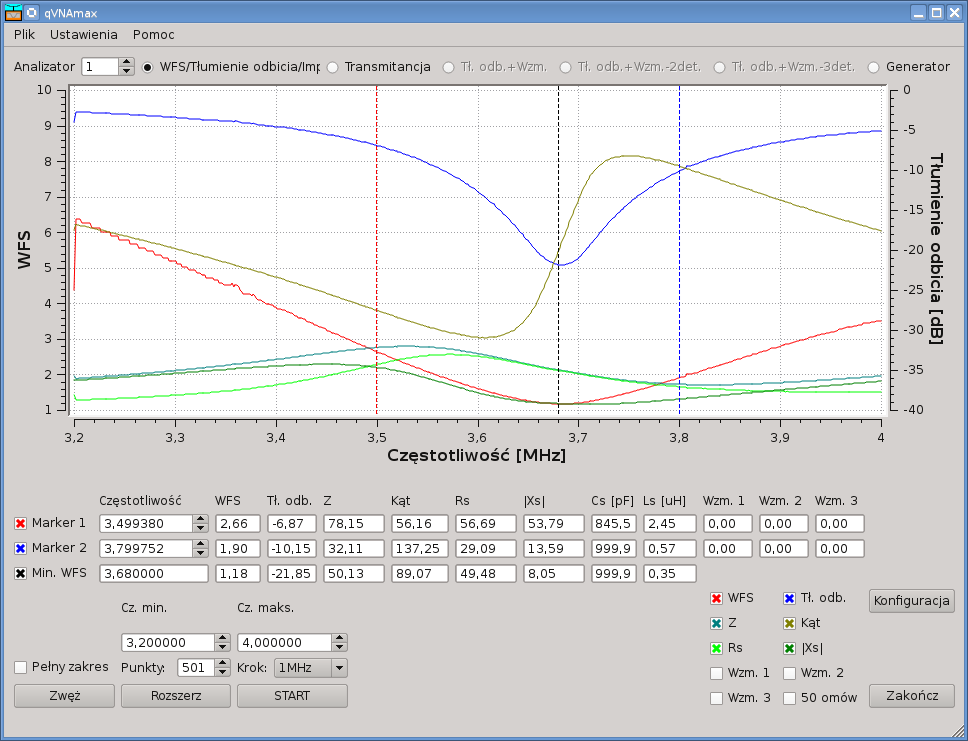Click Marker 1 Cs value 845,5
968x741 pixels.
tap(613, 524)
